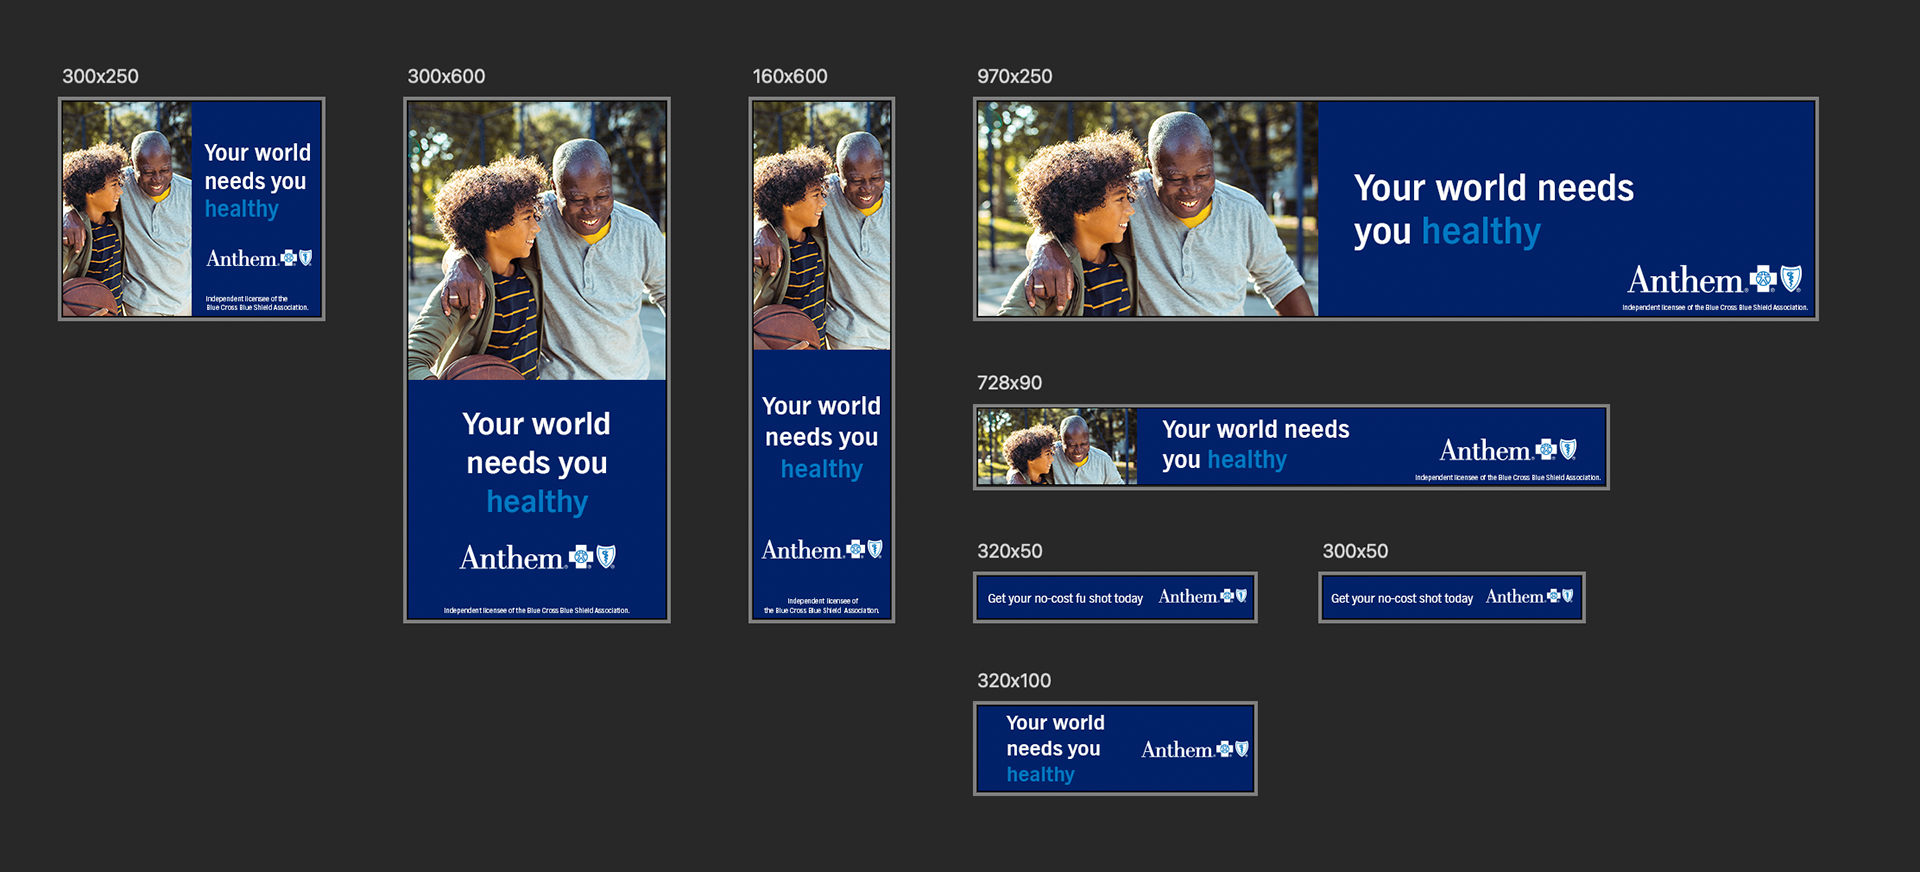Click the Anthem logo in the 970x250 banner
This screenshot has width=1920, height=872.
(1714, 279)
